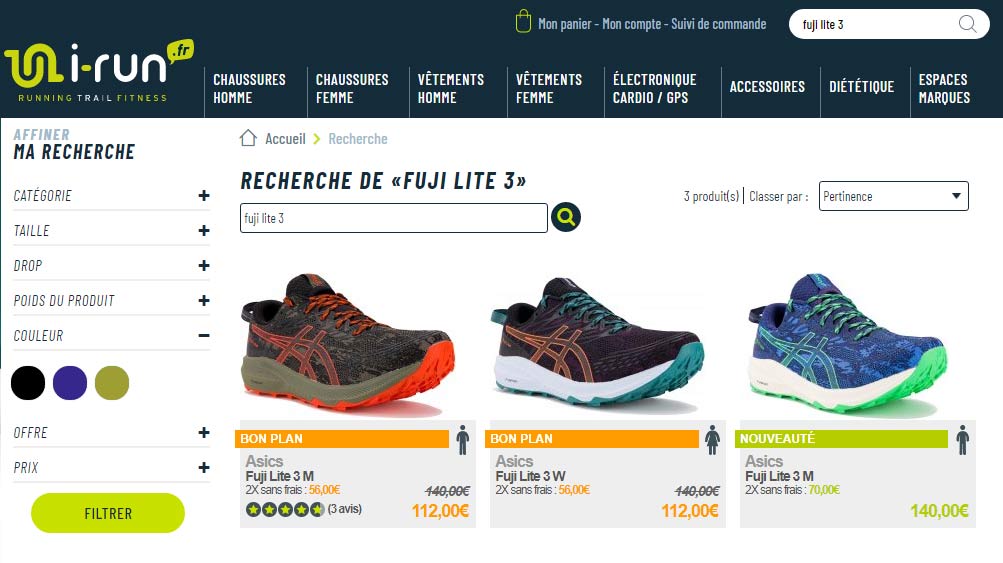
Task: Click the five-star rating on Fuji Lite 3 M
Action: (285, 509)
